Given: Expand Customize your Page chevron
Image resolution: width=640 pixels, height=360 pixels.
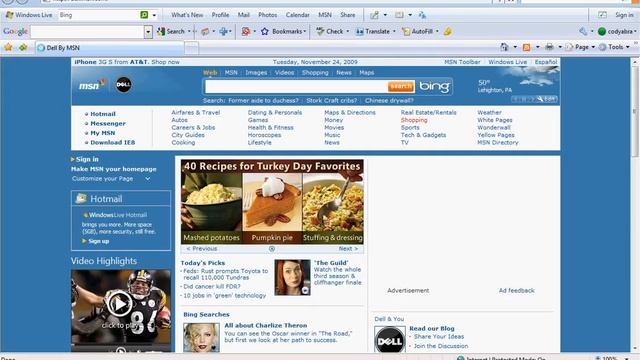Looking at the screenshot, I should pos(148,179).
